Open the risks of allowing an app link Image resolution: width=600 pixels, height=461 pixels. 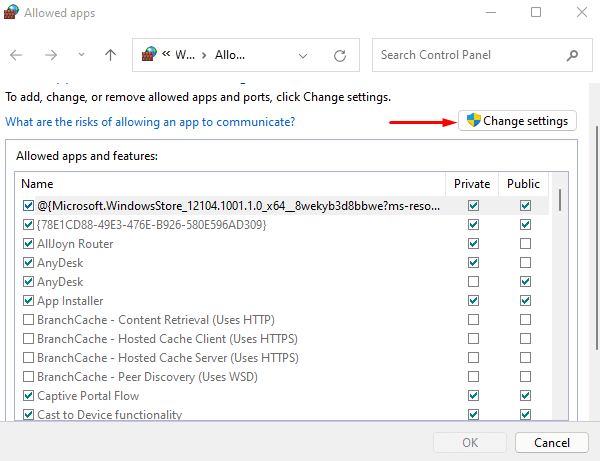(150, 122)
